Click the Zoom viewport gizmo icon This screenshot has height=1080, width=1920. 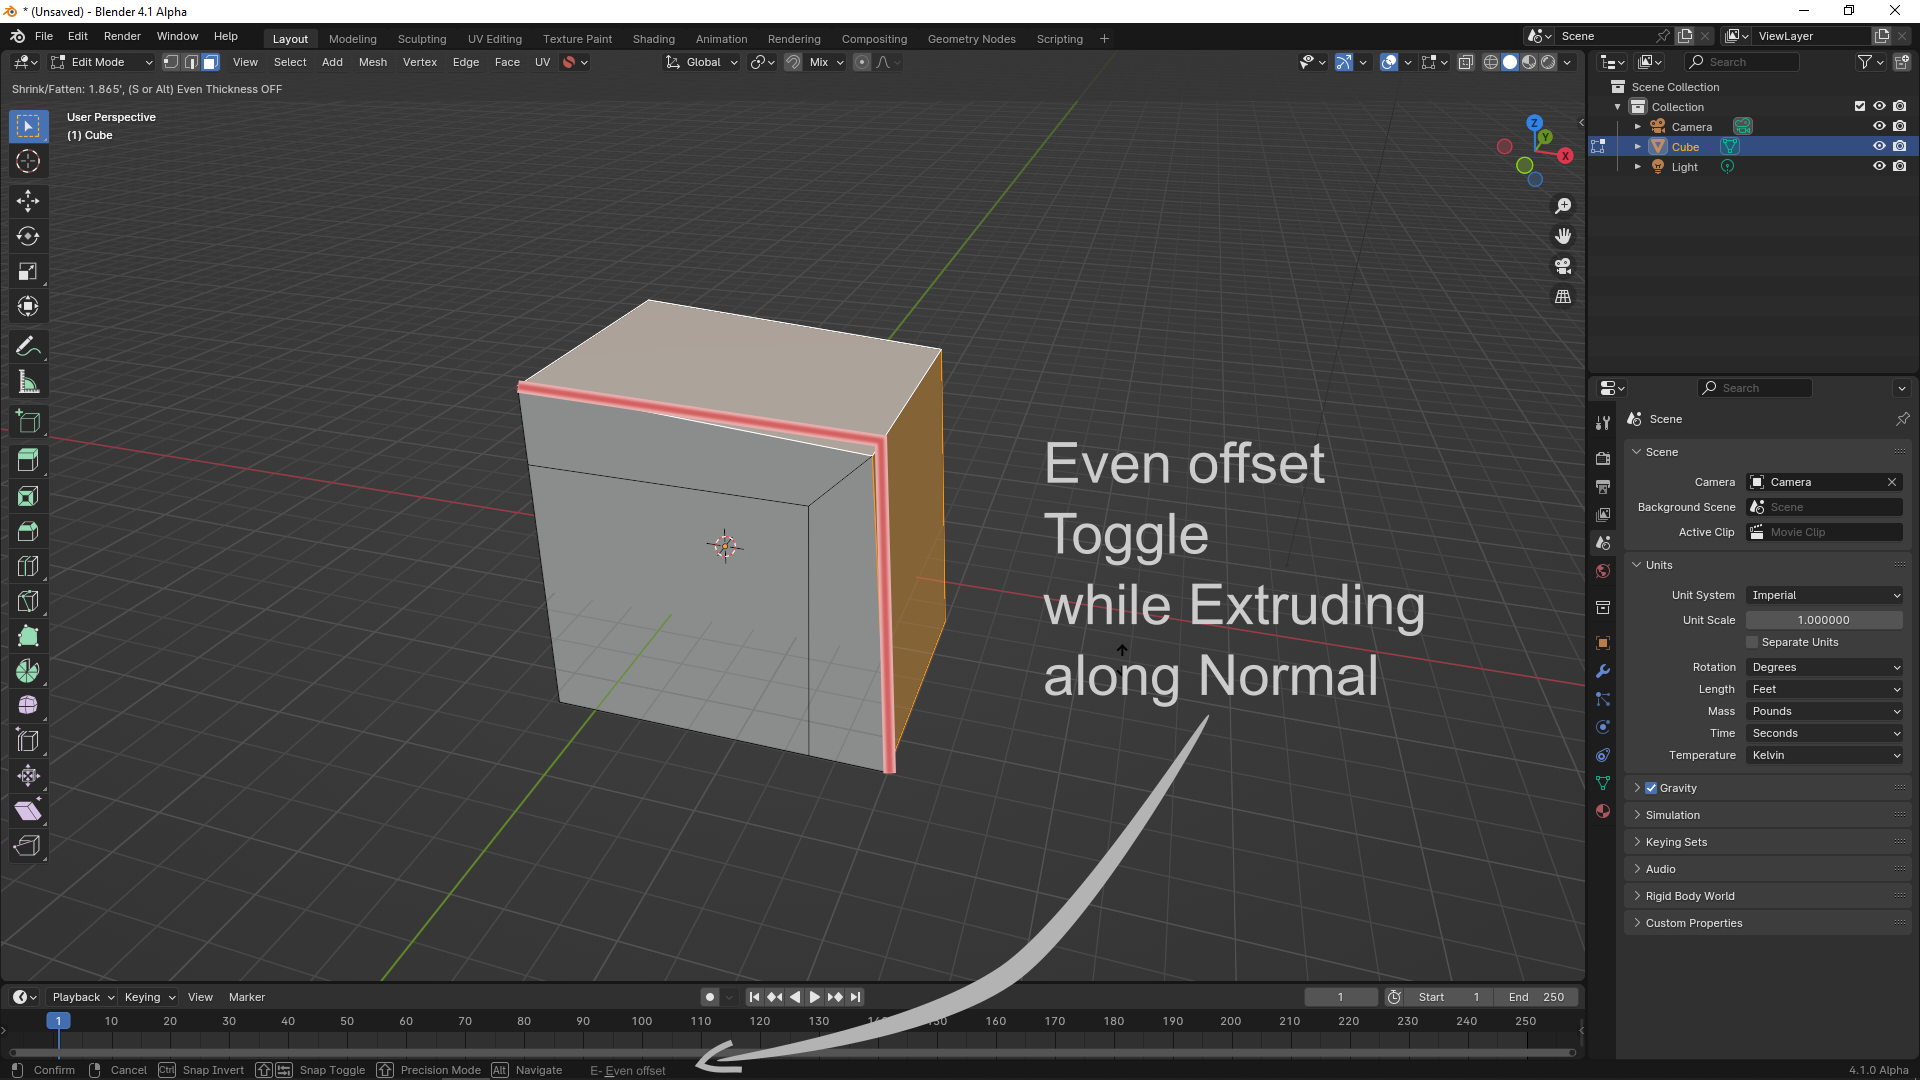click(1563, 206)
